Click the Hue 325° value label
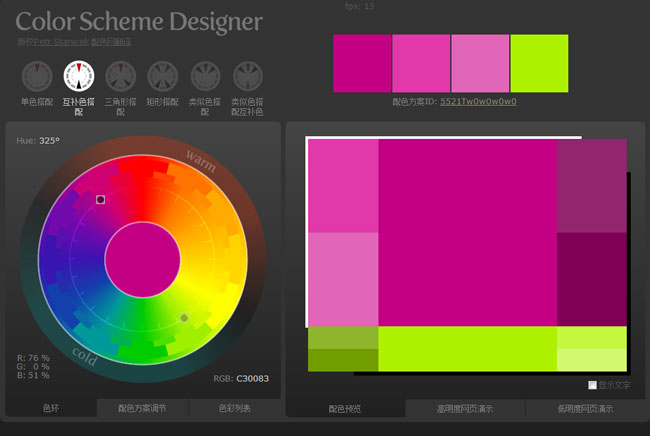The height and width of the screenshot is (436, 650). [x=38, y=141]
